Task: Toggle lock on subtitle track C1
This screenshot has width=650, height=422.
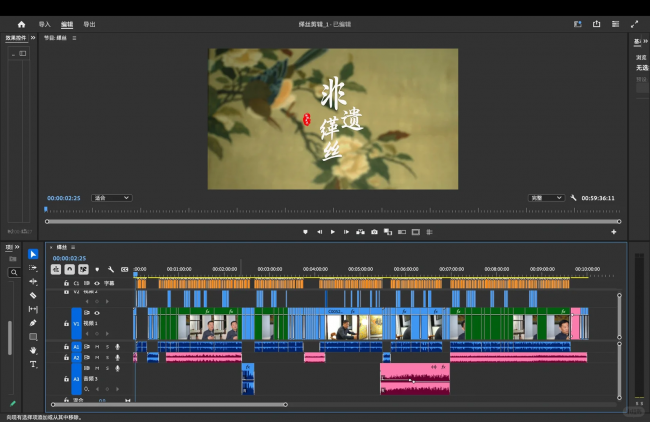Action: point(67,283)
